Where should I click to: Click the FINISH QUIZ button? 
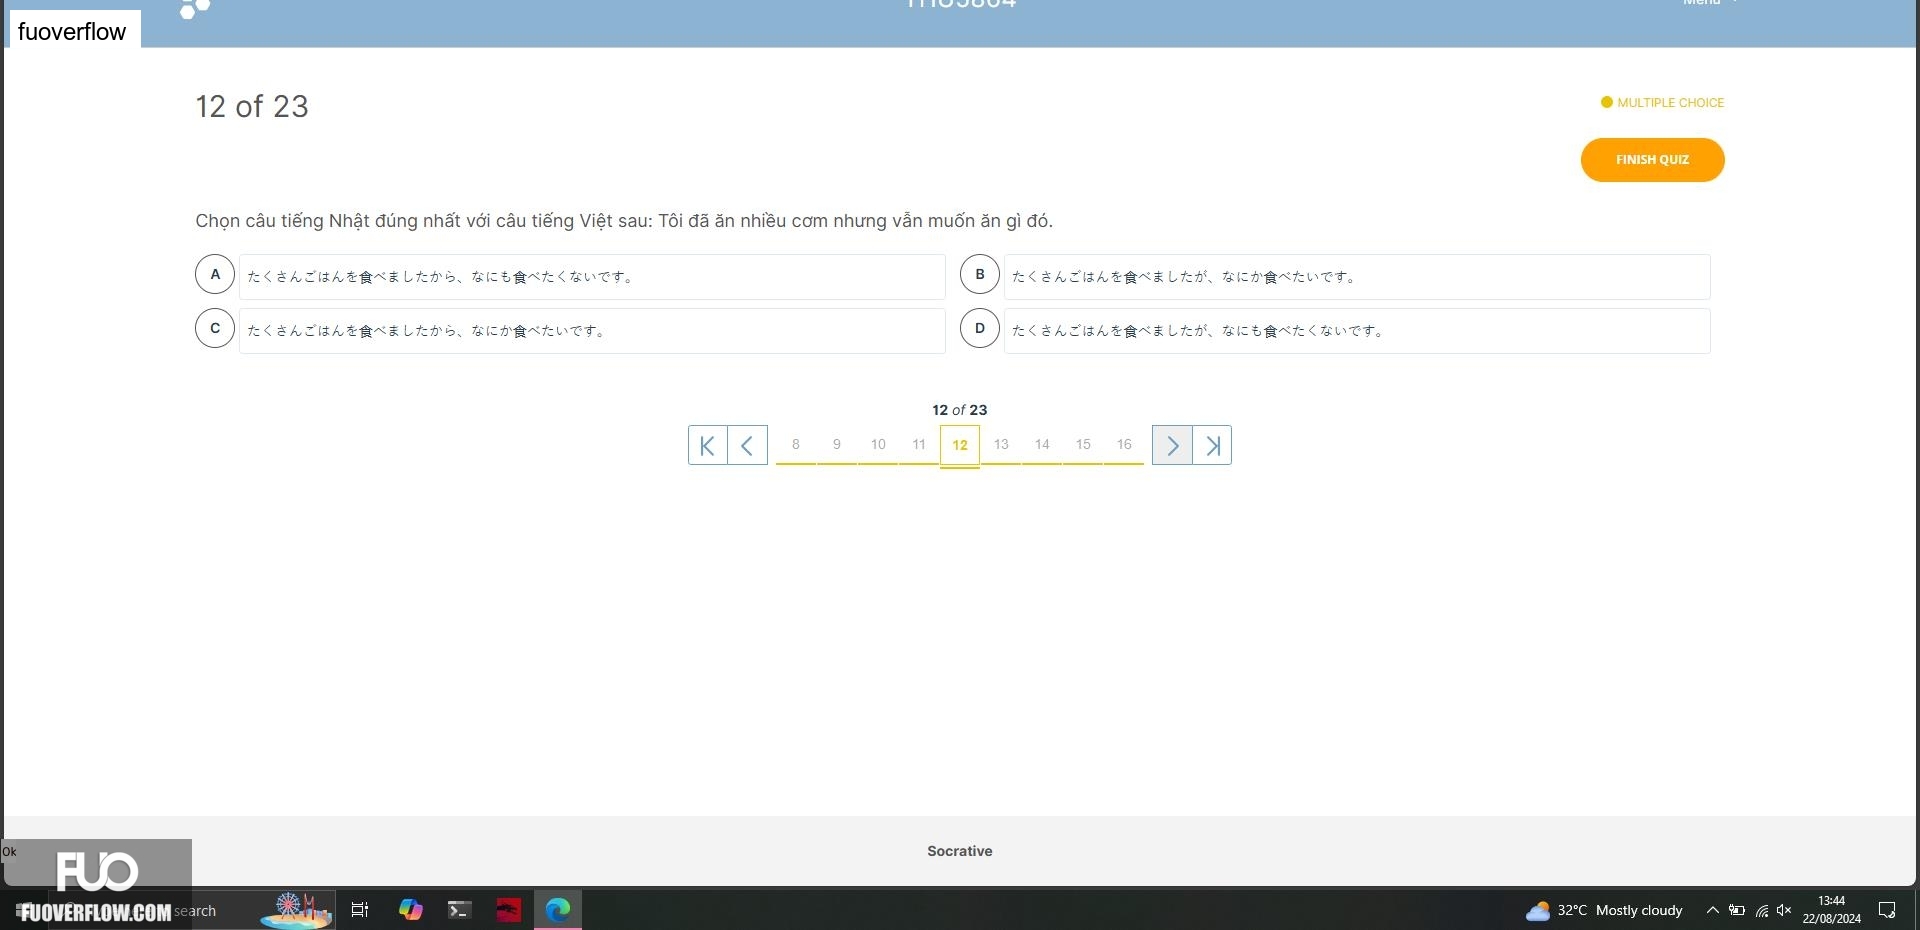[x=1652, y=160]
